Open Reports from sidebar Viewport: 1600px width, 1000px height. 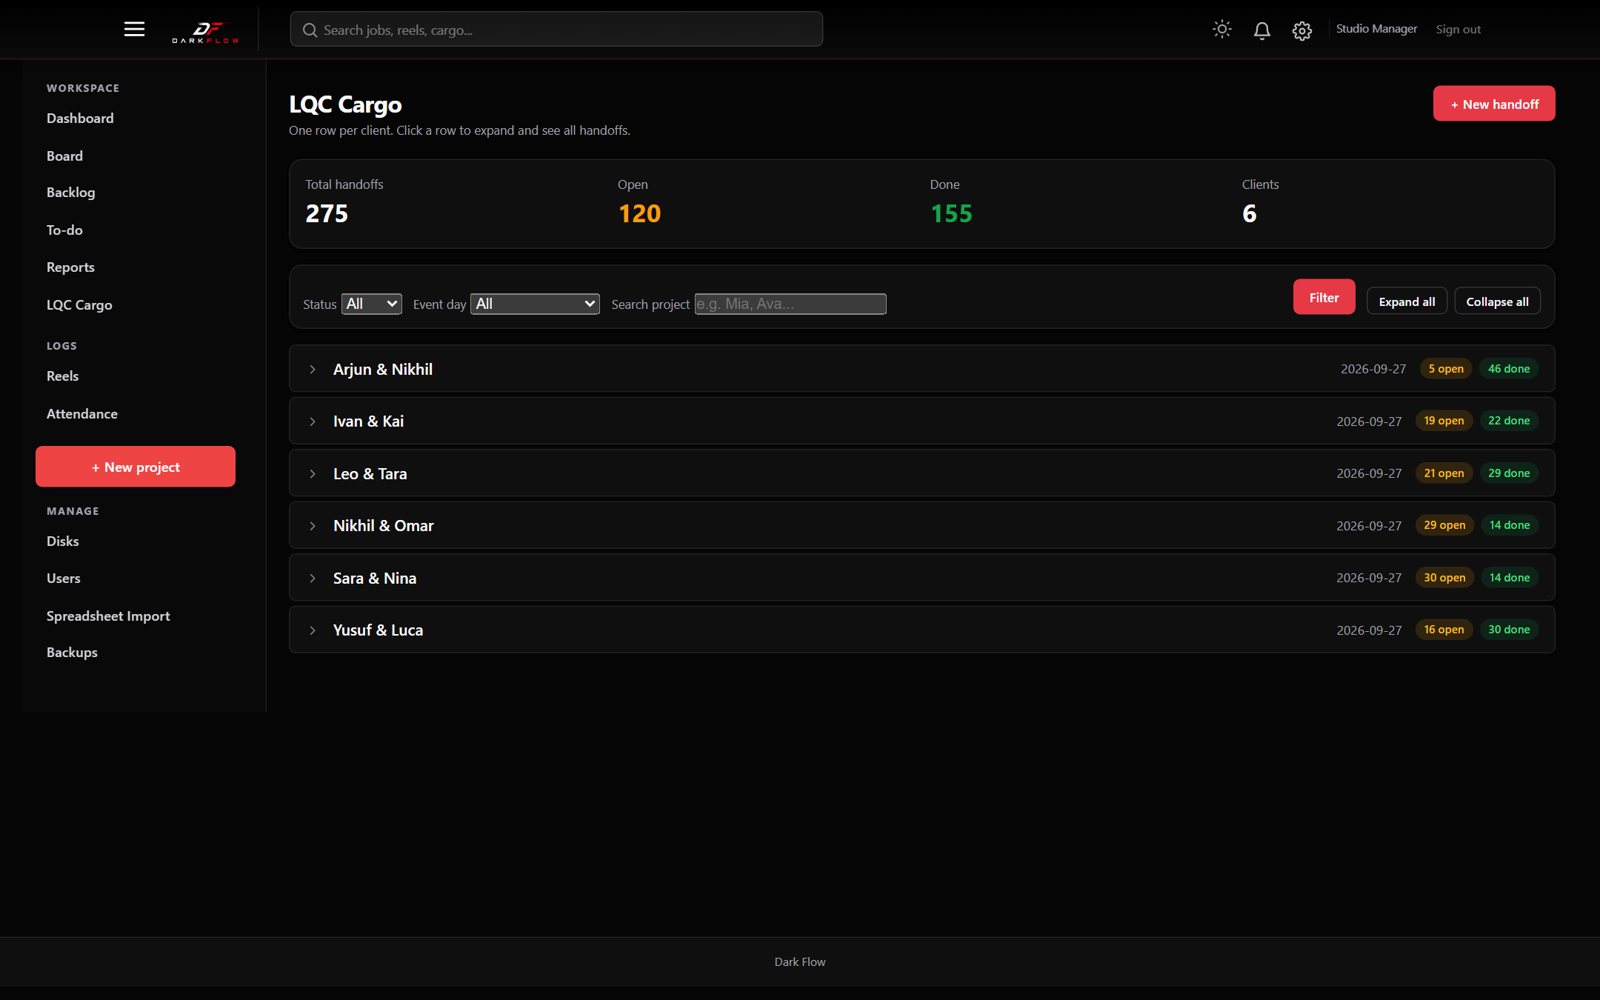[x=71, y=267]
